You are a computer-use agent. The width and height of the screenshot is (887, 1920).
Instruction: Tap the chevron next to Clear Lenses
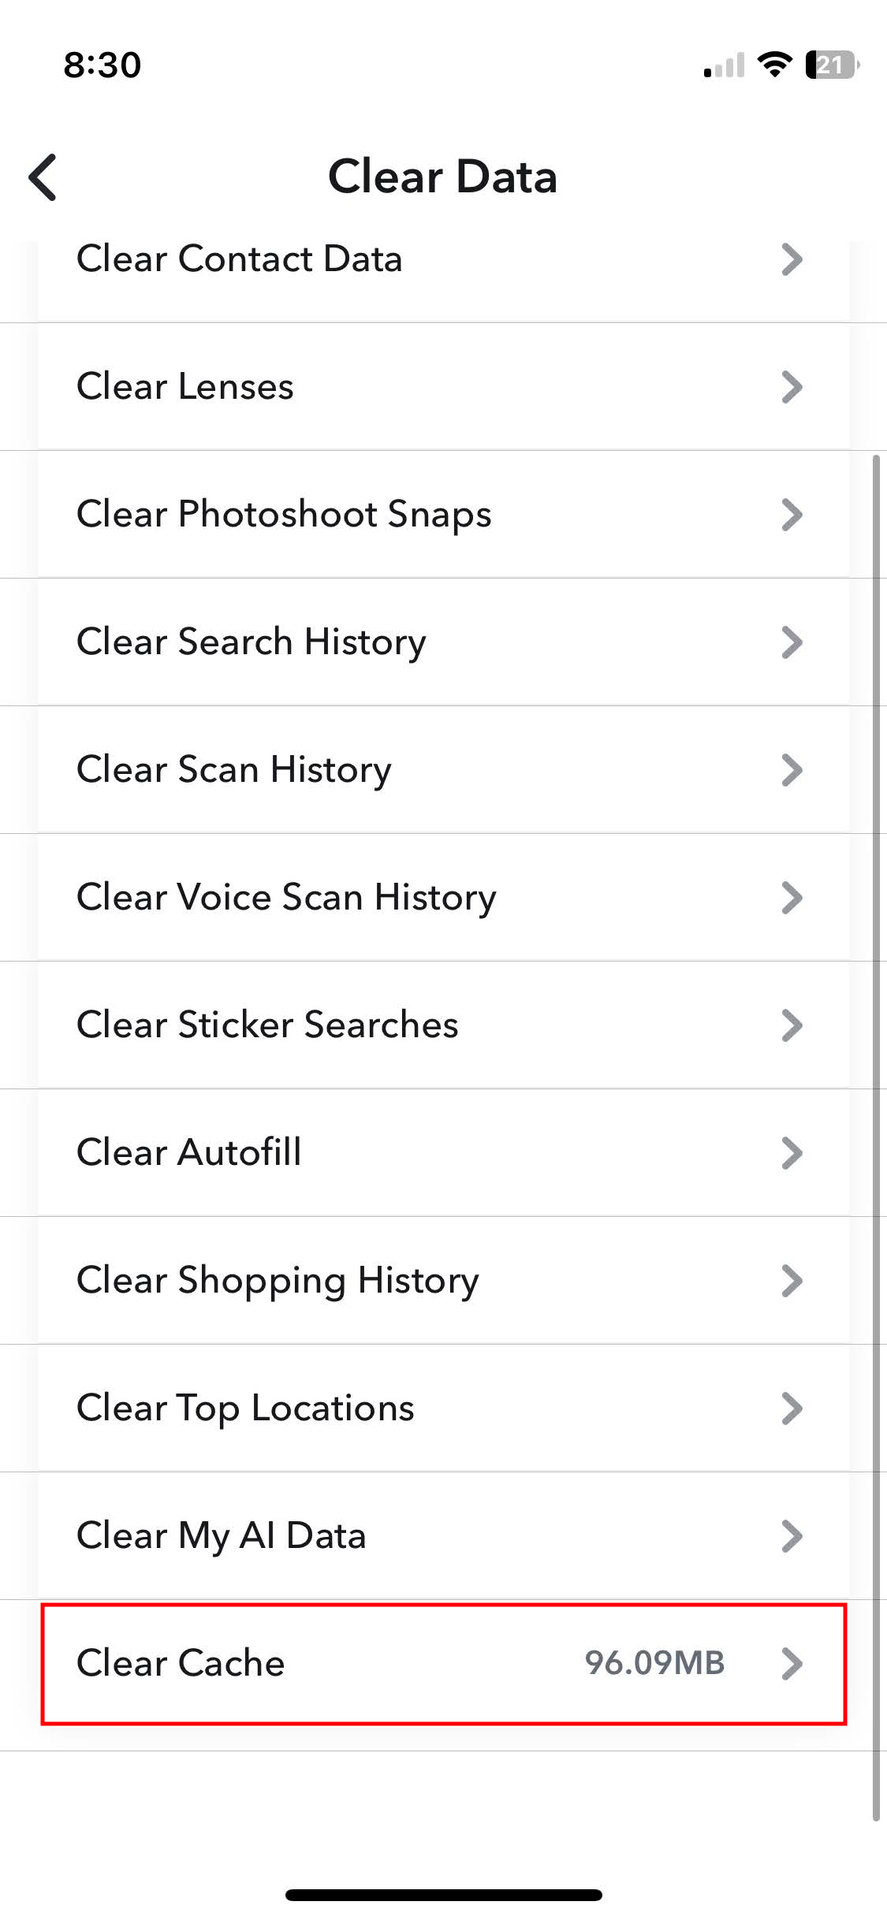click(791, 387)
